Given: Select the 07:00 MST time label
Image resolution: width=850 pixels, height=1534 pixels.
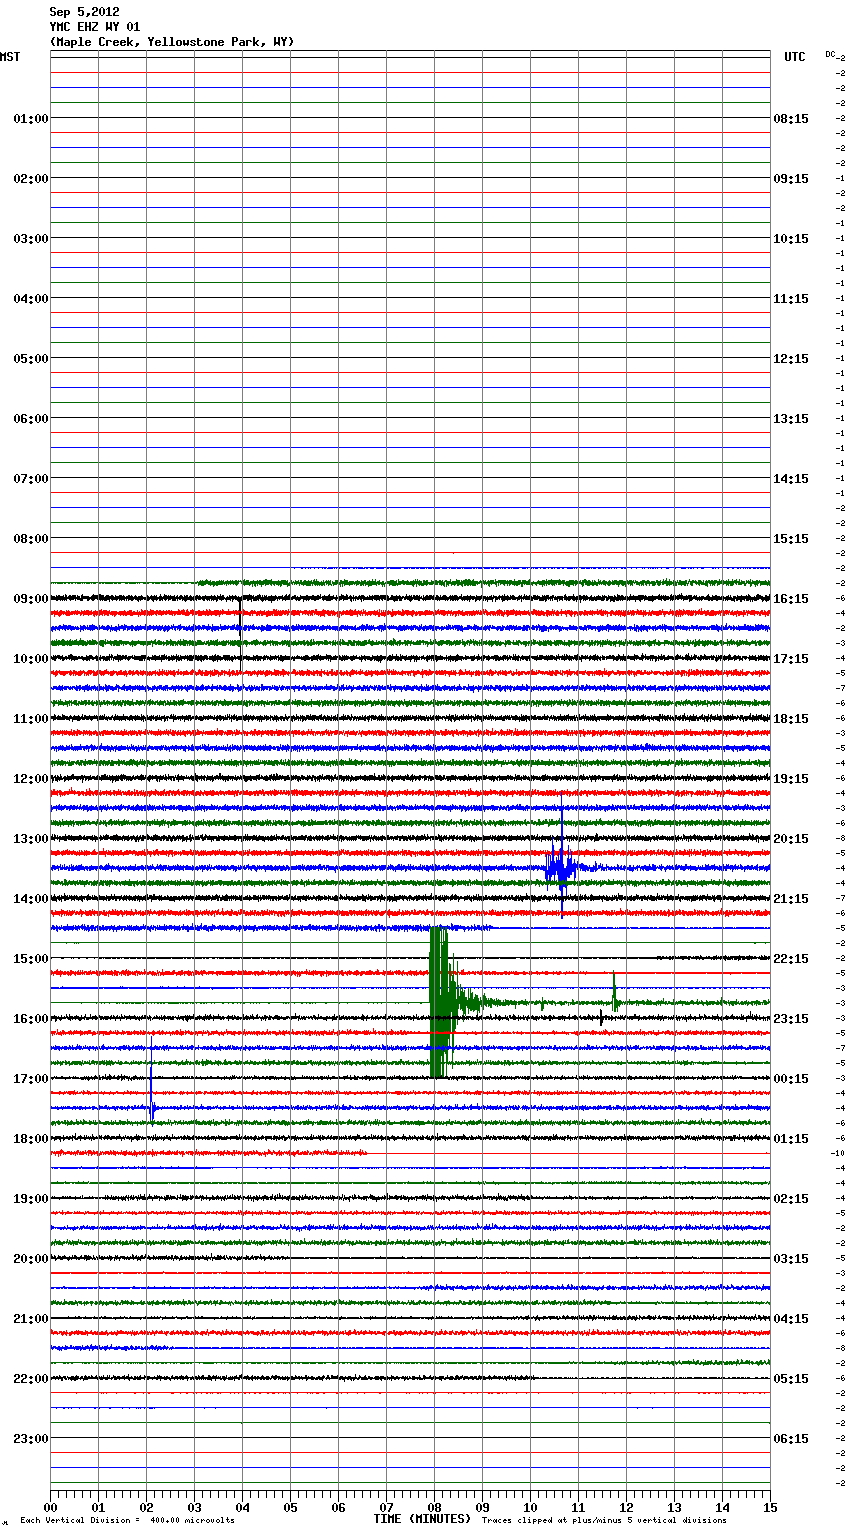Looking at the screenshot, I should 30,479.
